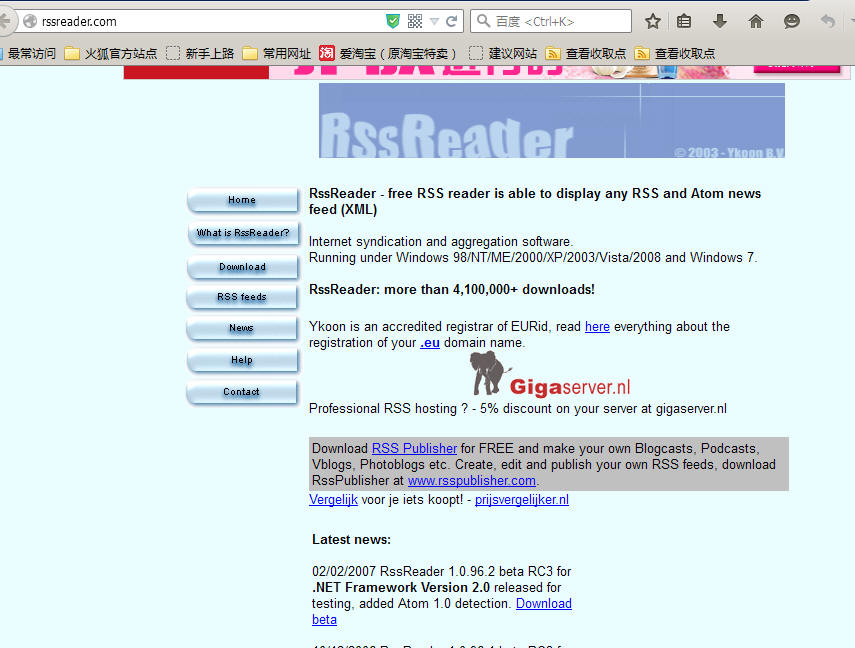The height and width of the screenshot is (648, 855).
Task: Open the RSS Publisher link
Action: coord(414,448)
